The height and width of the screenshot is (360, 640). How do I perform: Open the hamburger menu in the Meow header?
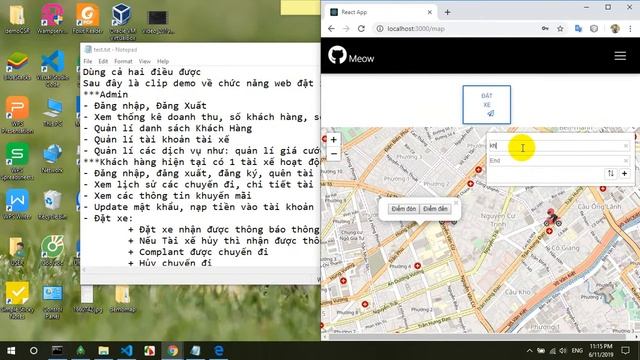(x=620, y=56)
